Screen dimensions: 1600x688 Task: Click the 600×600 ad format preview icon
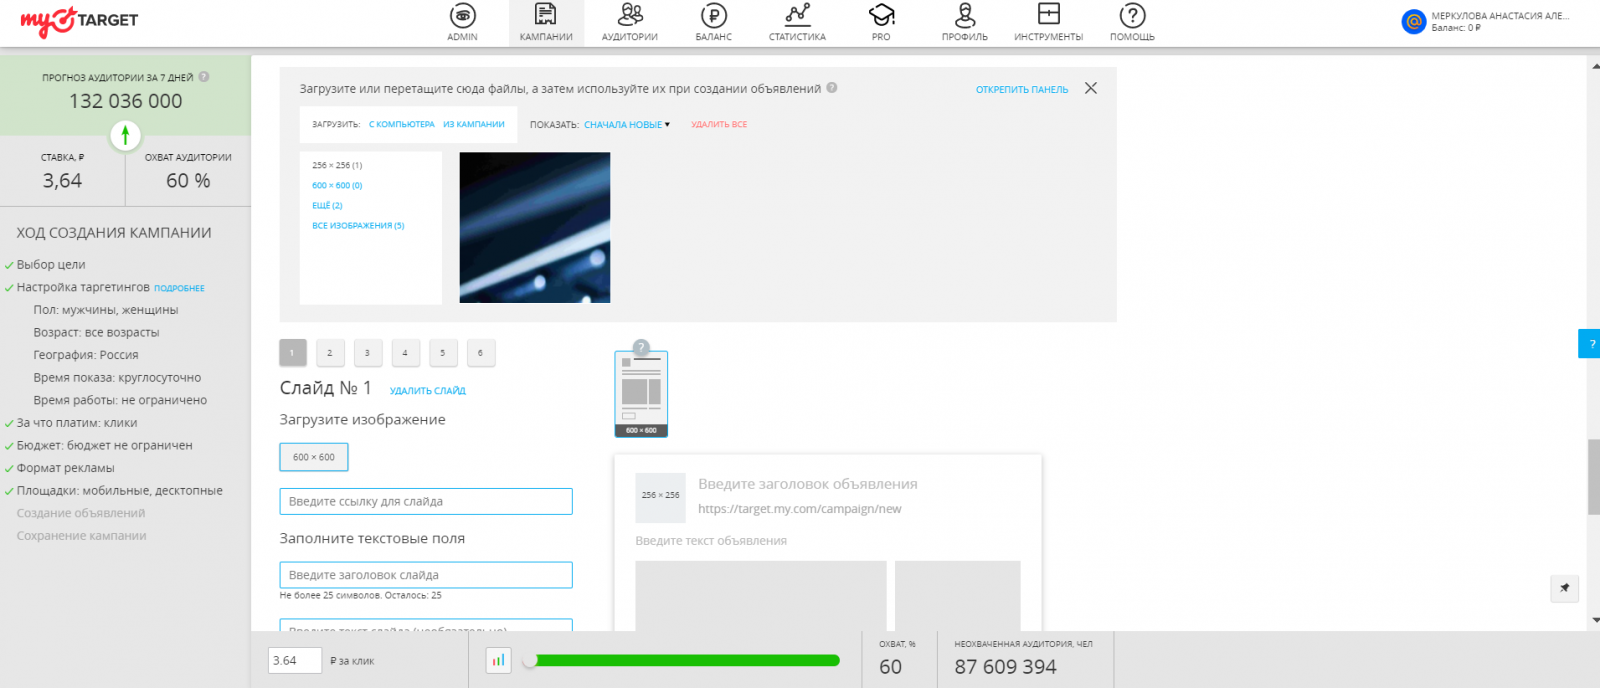tap(641, 394)
